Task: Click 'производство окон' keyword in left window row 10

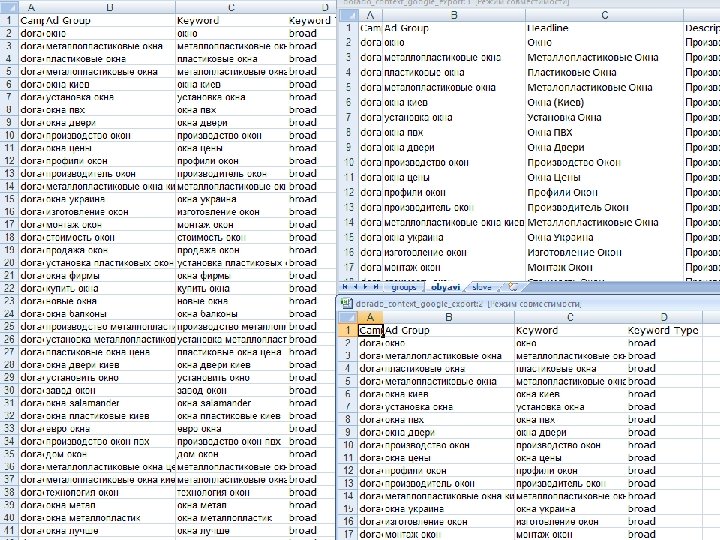Action: tap(231, 135)
